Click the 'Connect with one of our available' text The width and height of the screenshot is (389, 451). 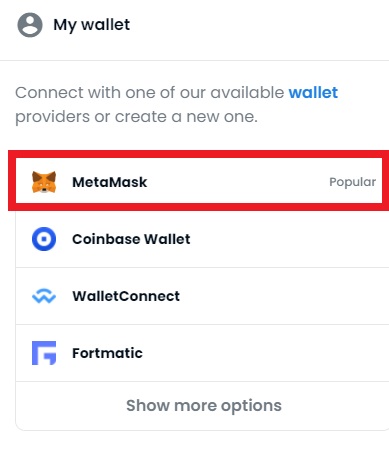(x=150, y=93)
